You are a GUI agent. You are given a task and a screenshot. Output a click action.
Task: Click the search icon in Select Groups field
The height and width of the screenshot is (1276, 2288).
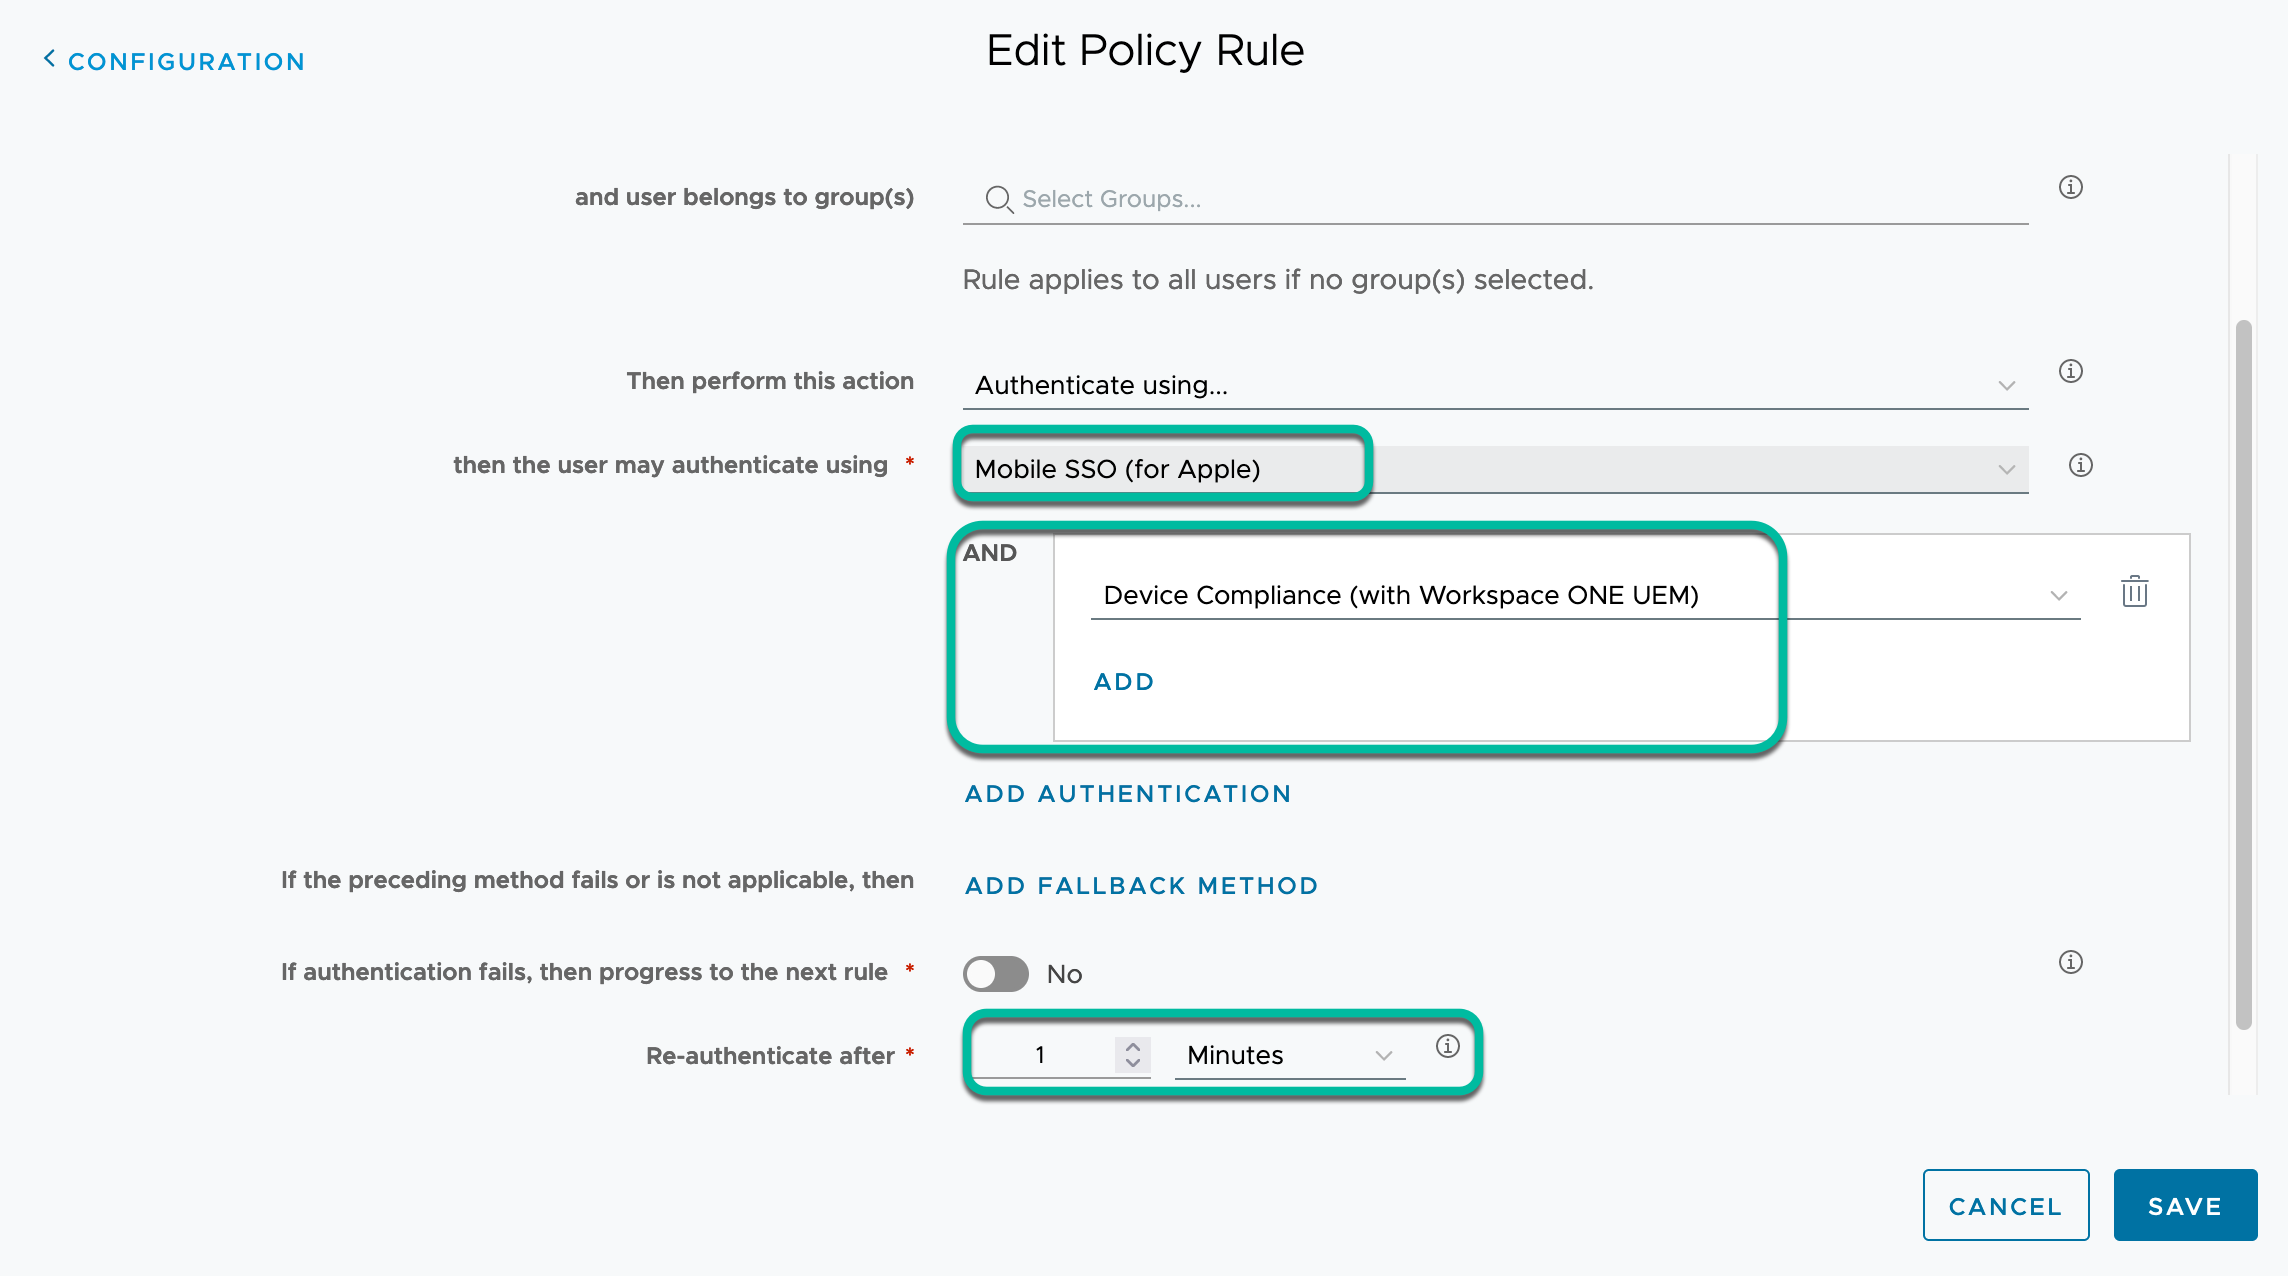tap(999, 198)
